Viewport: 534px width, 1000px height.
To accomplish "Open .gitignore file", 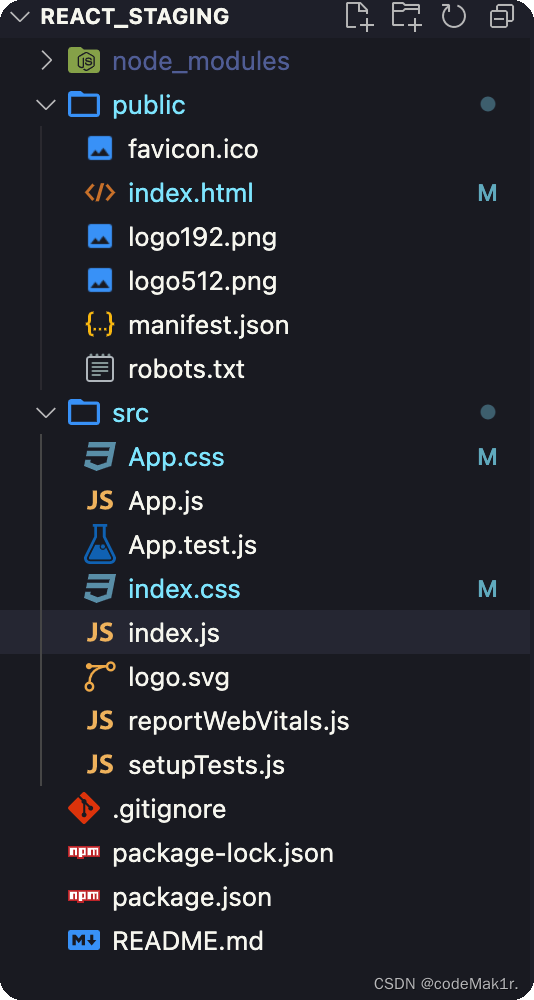I will (x=169, y=810).
